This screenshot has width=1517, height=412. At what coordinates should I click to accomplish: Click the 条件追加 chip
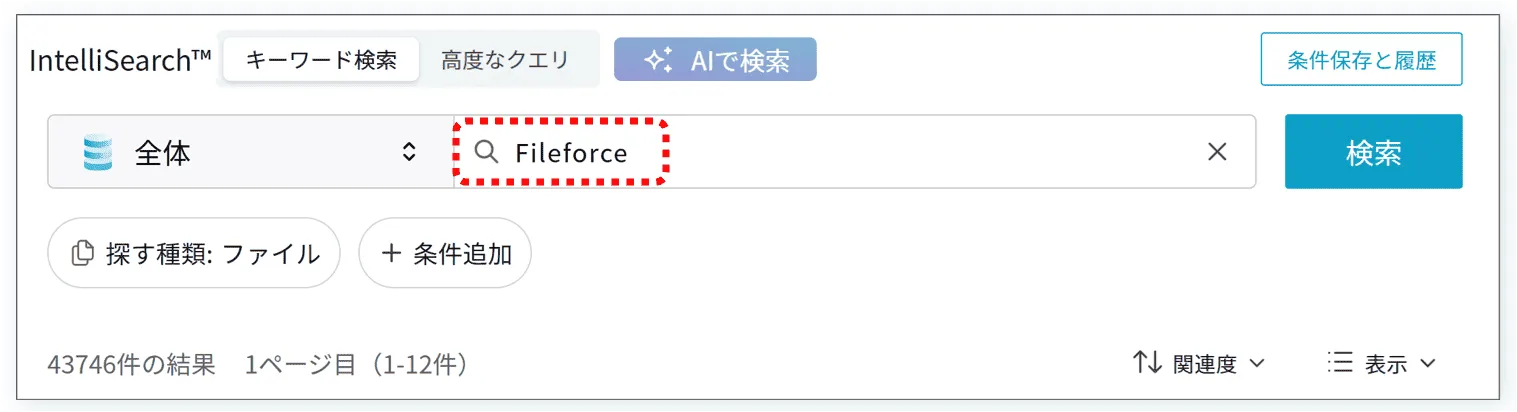[445, 254]
